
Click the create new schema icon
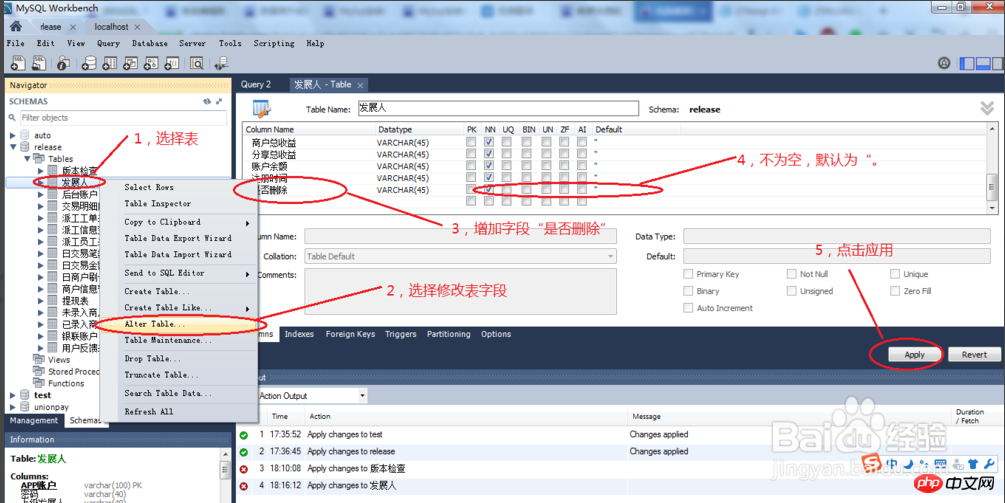(90, 63)
